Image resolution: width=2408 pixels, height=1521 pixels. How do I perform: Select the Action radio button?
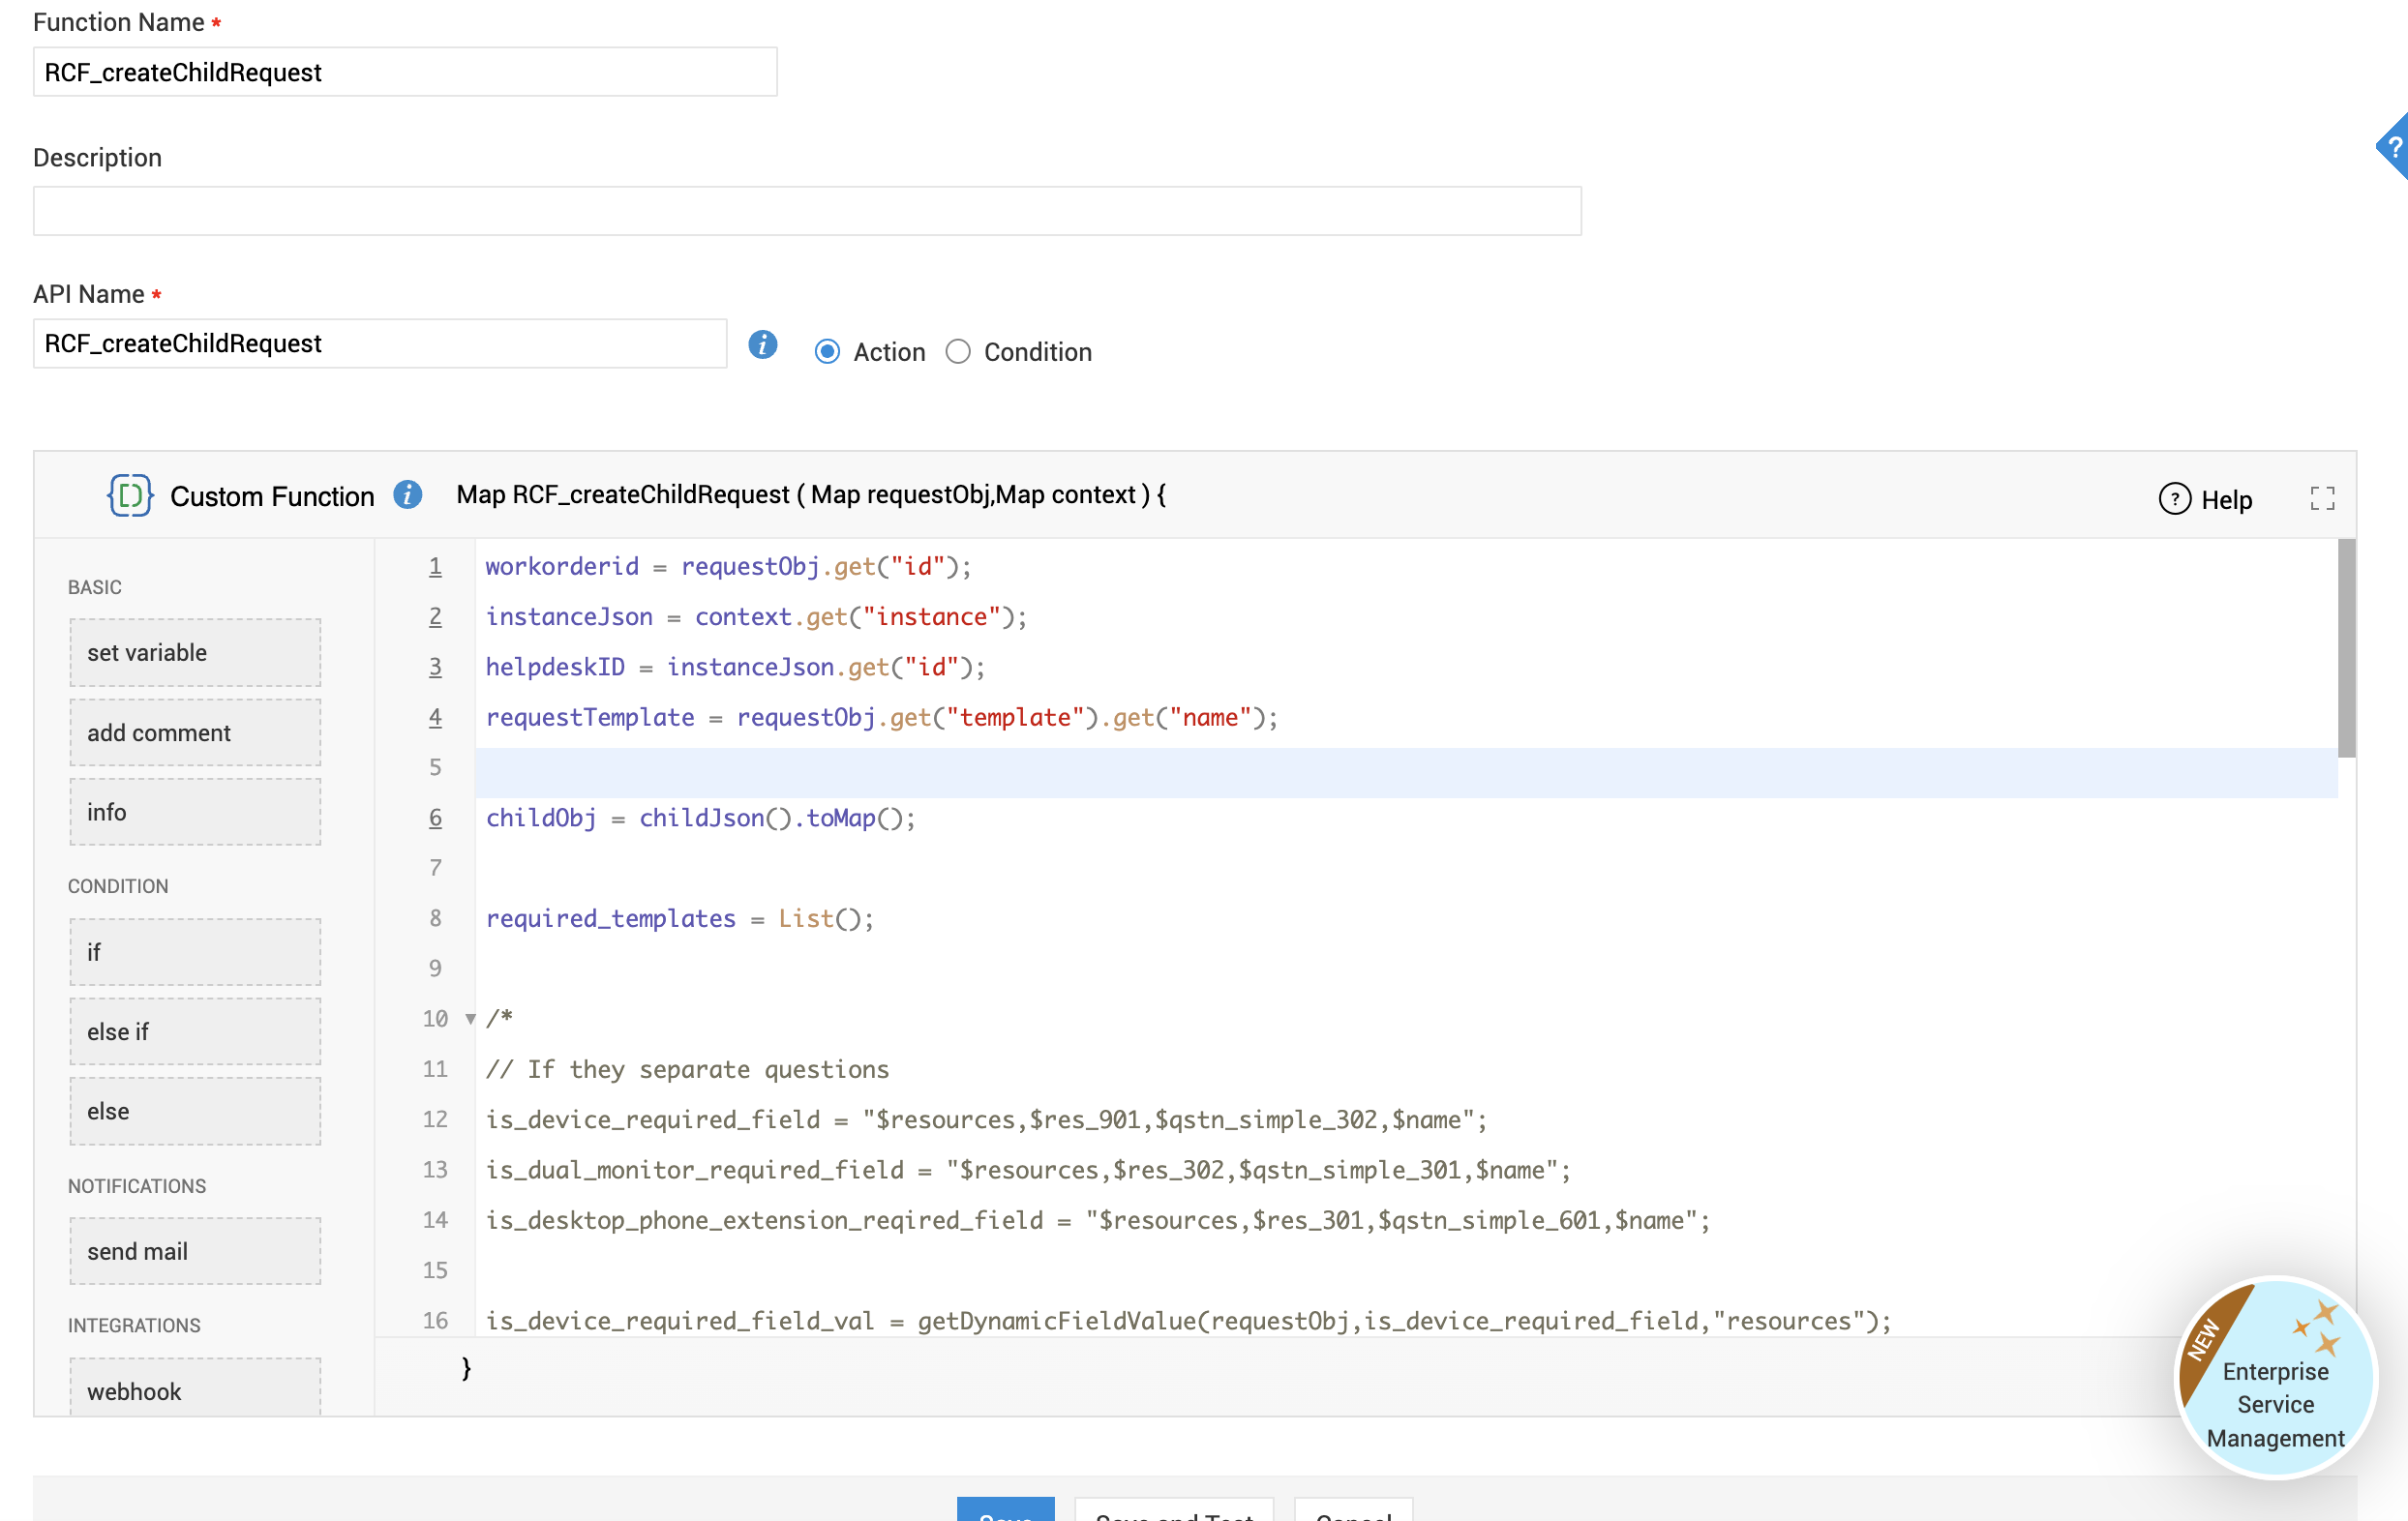tap(827, 352)
